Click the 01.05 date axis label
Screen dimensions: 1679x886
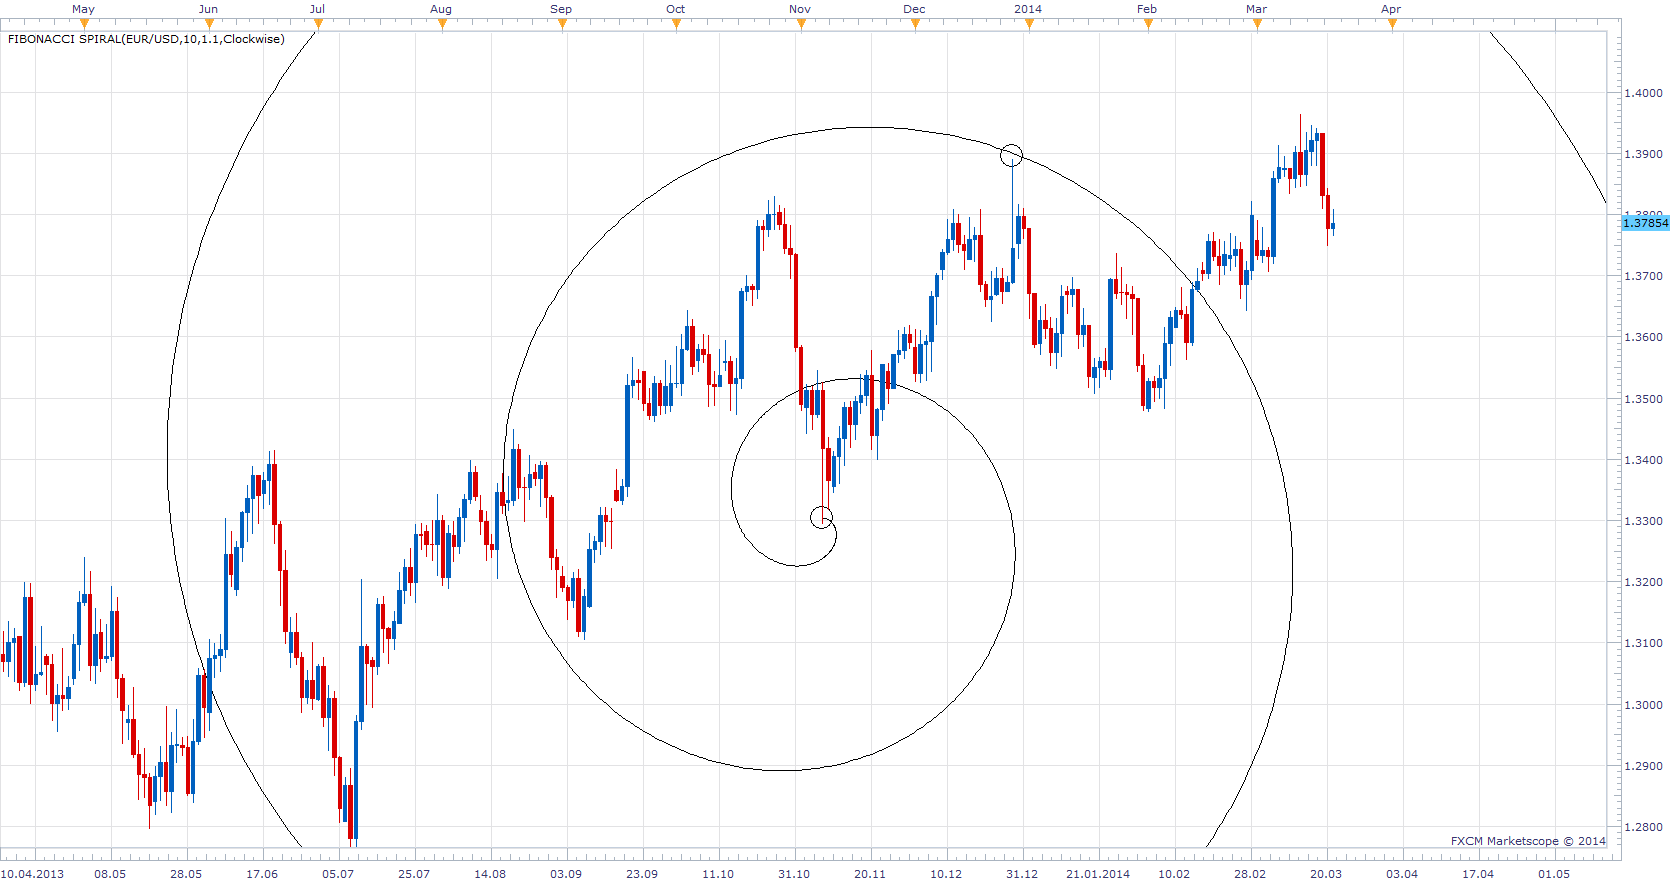tap(1554, 874)
